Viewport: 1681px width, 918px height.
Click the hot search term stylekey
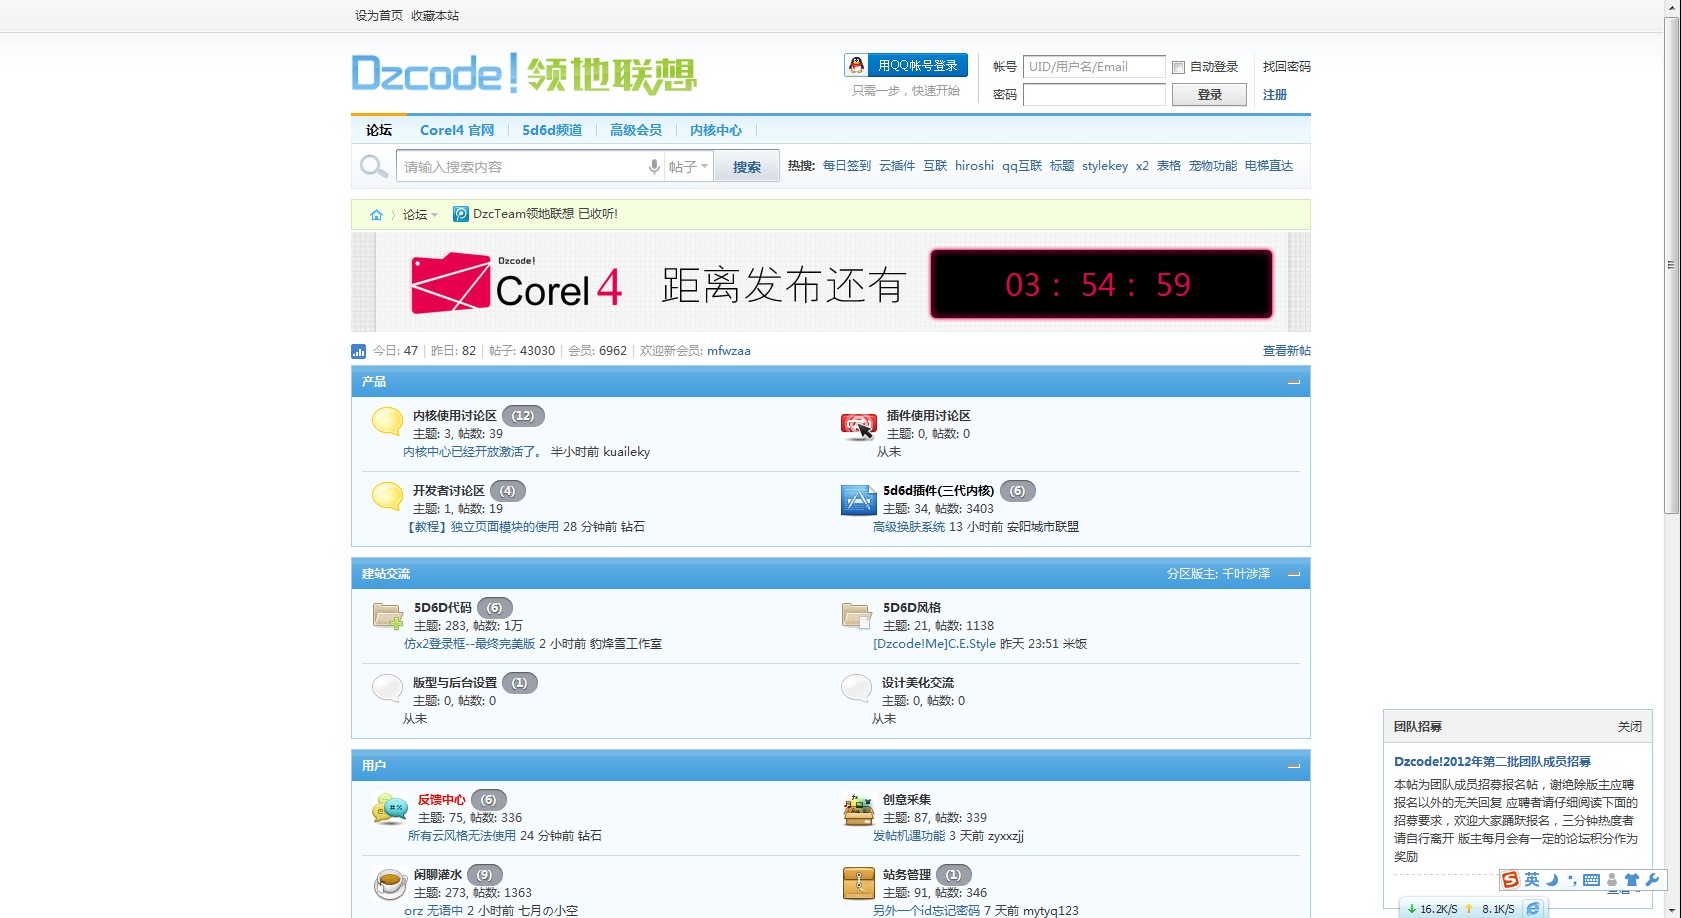pos(1105,166)
